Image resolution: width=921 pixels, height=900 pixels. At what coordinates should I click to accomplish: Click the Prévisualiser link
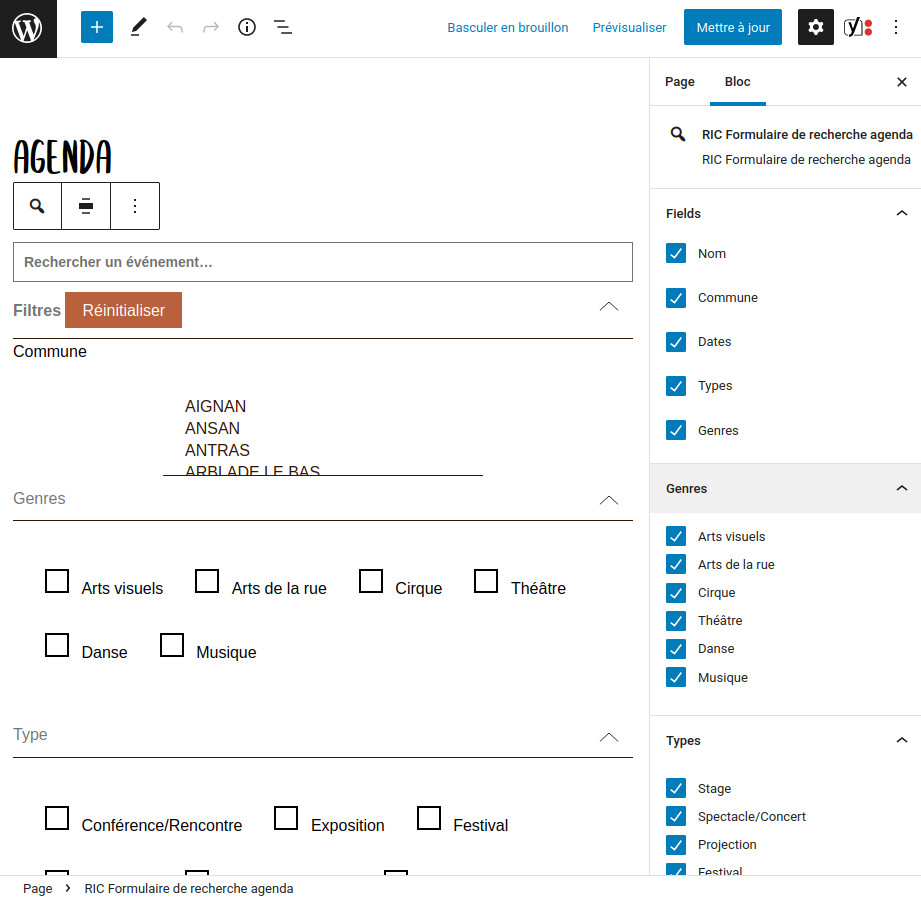point(629,28)
